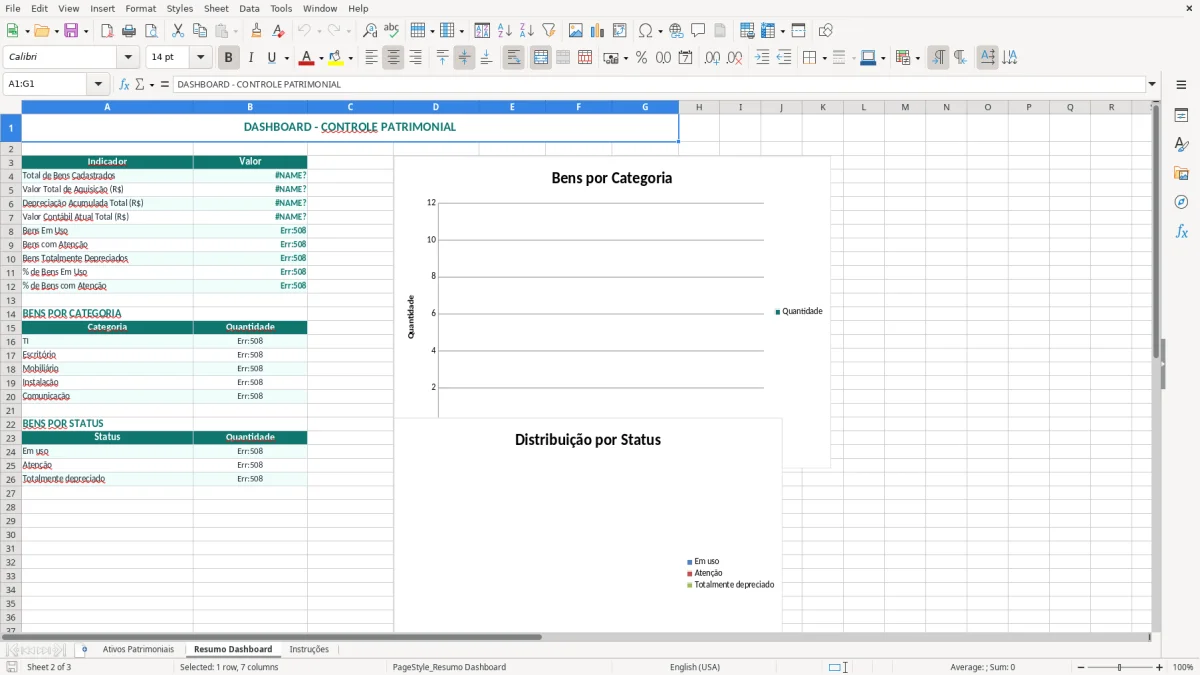The width and height of the screenshot is (1200, 675).
Task: Open sidebar Navigator compass icon
Action: point(1181,202)
